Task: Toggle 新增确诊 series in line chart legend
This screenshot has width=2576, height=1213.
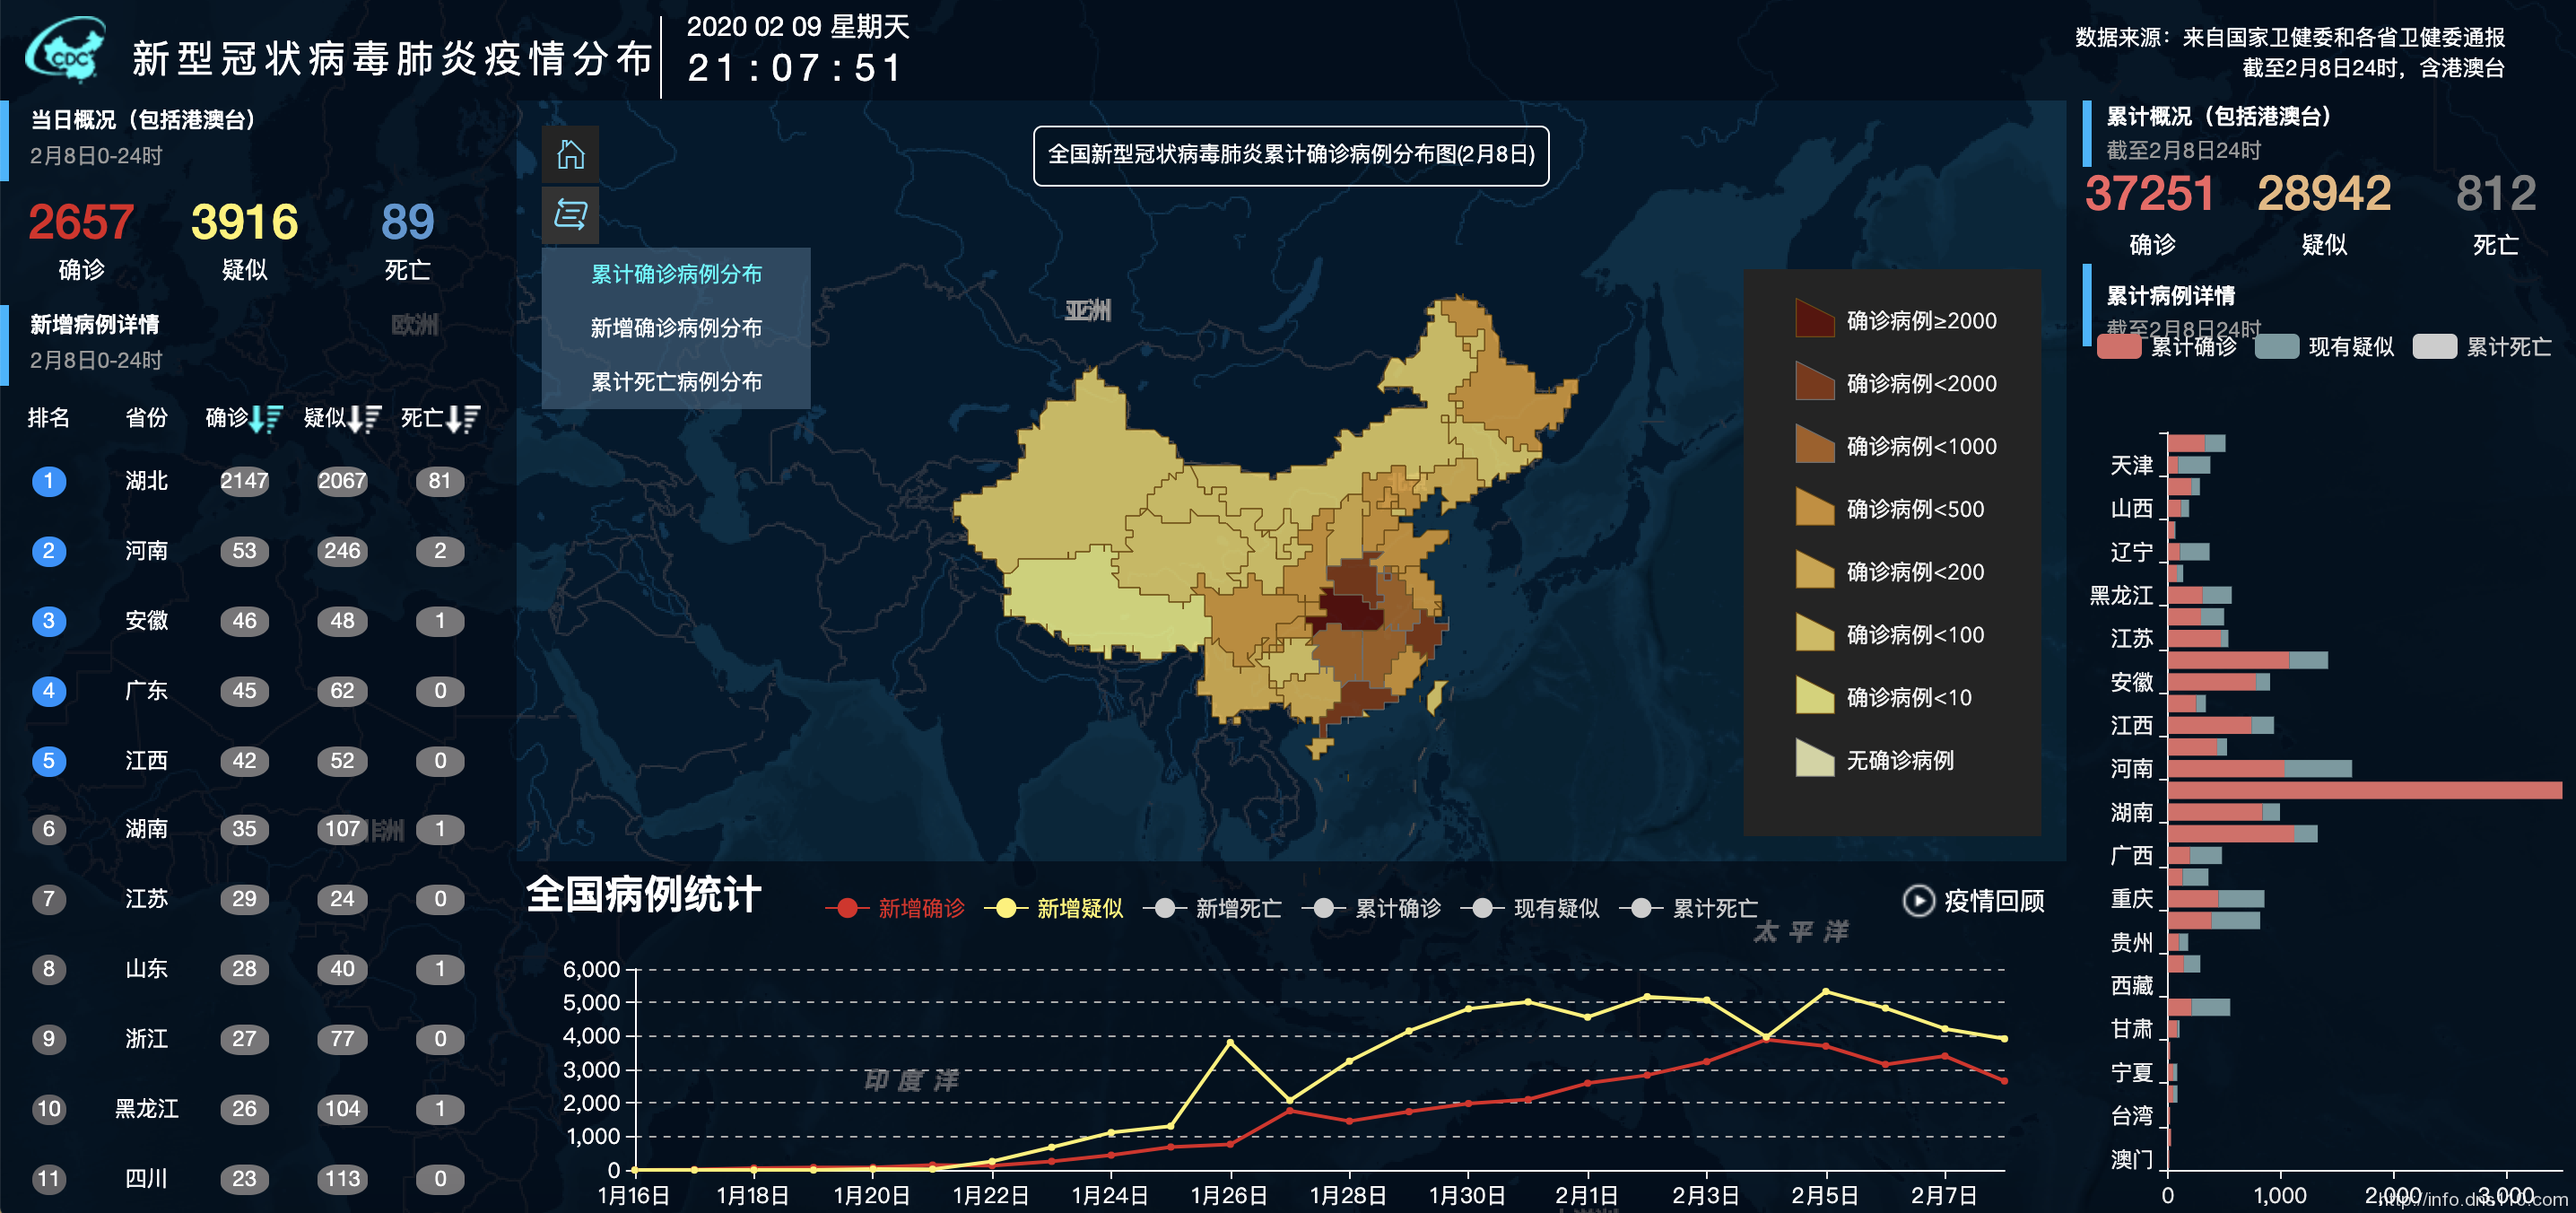Action: click(895, 908)
